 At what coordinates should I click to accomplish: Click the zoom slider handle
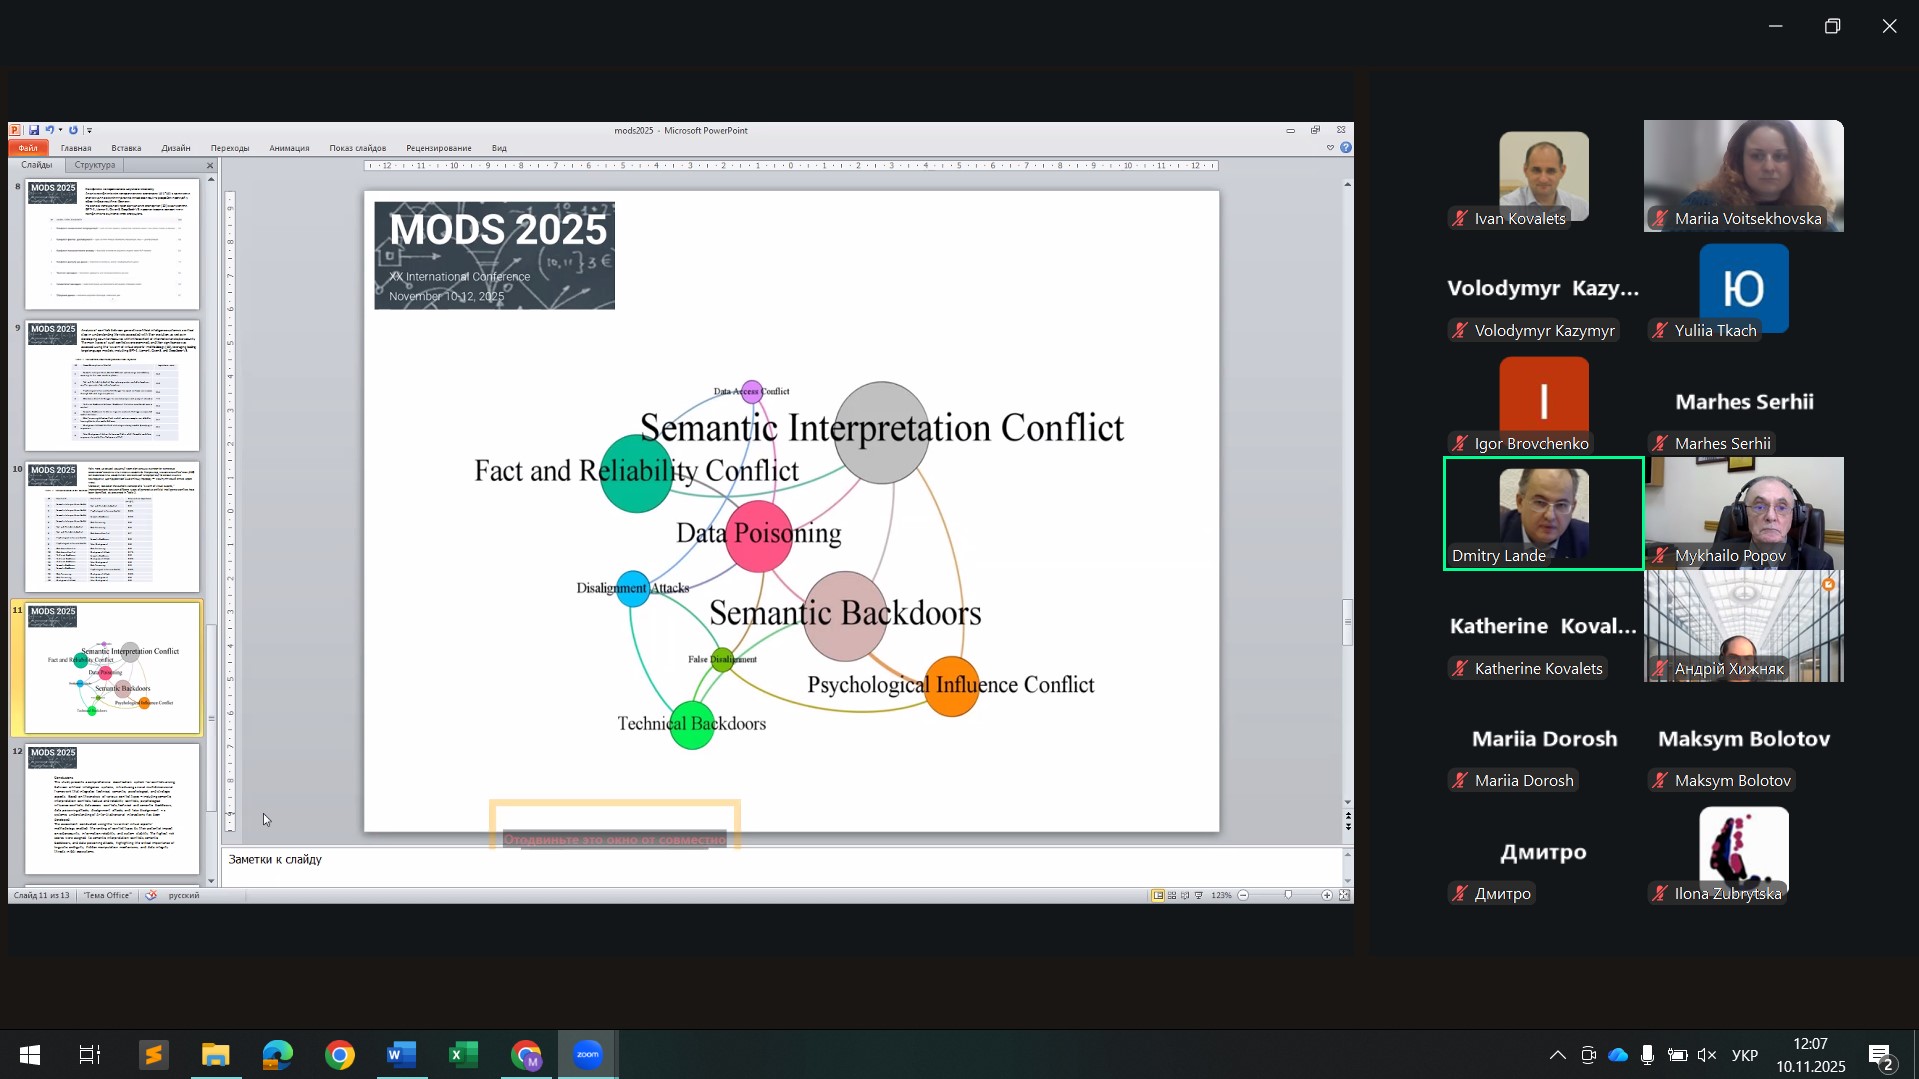coord(1288,896)
